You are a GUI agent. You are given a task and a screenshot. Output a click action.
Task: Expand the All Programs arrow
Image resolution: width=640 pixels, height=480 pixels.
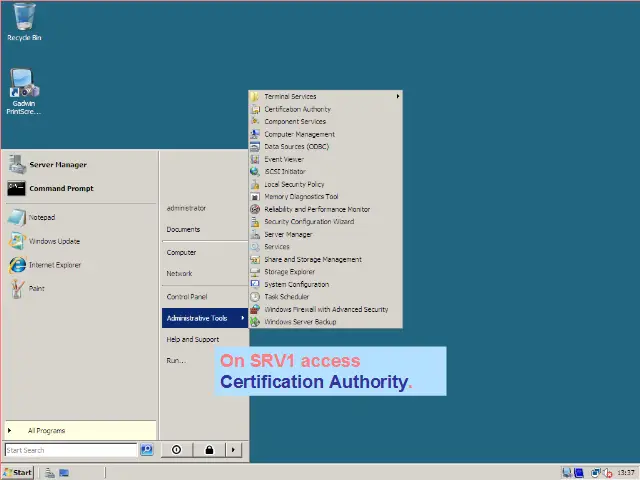[x=9, y=430]
